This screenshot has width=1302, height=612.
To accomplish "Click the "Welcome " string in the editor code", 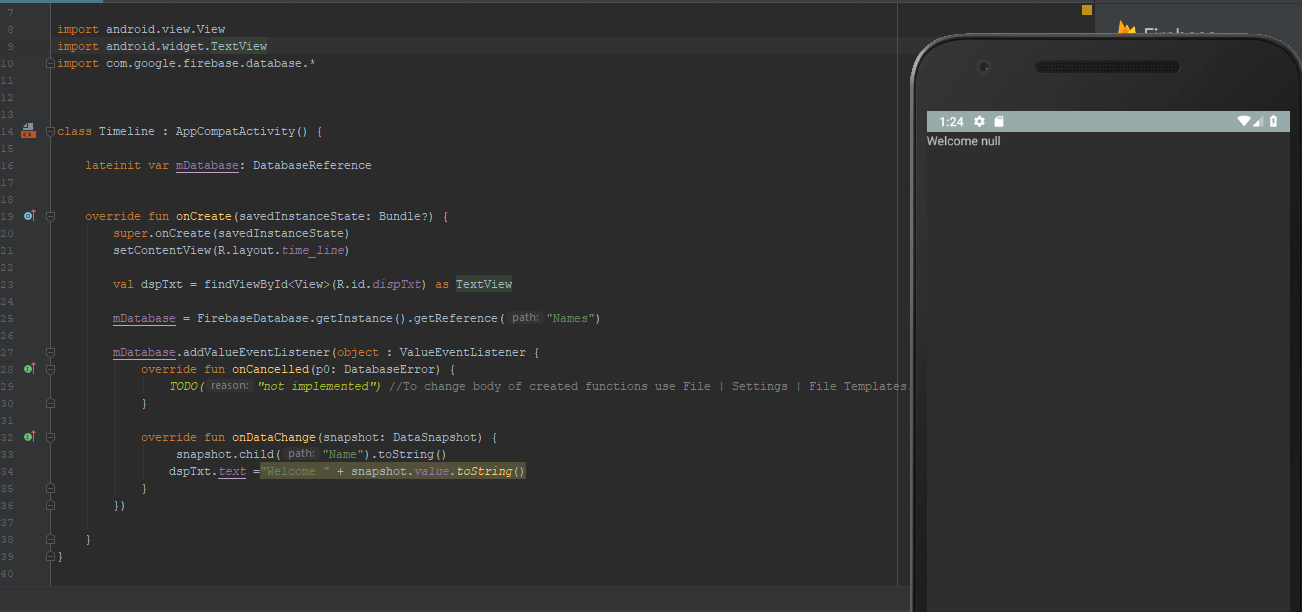I will tap(296, 471).
